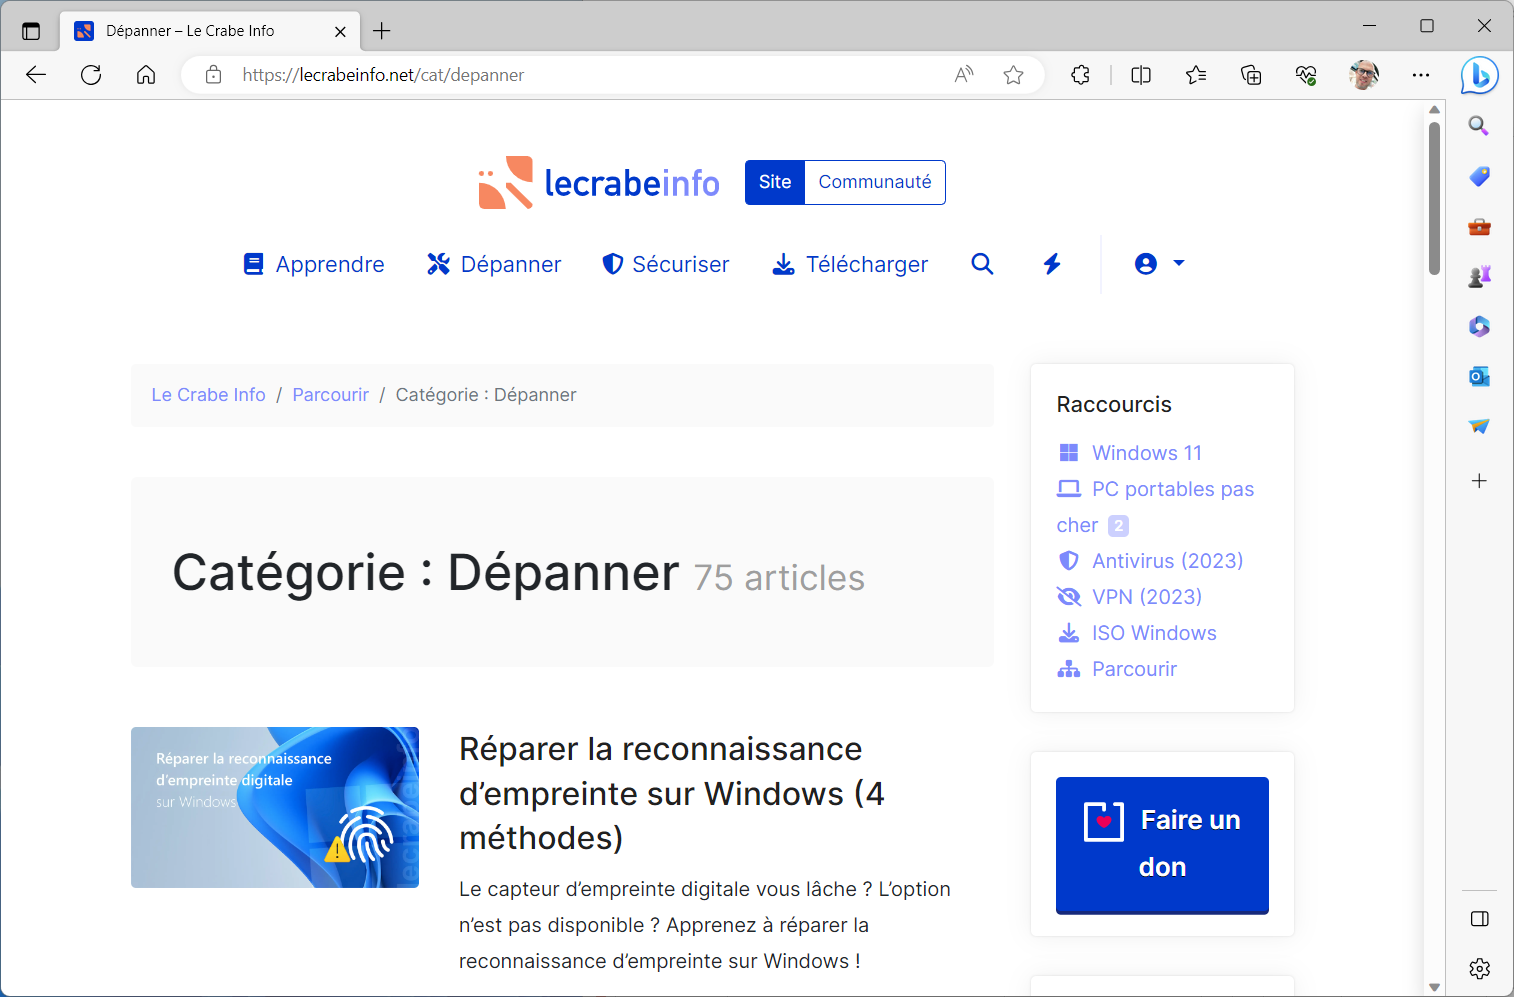The height and width of the screenshot is (997, 1514).
Task: Open the tab actions menu icon
Action: point(31,31)
